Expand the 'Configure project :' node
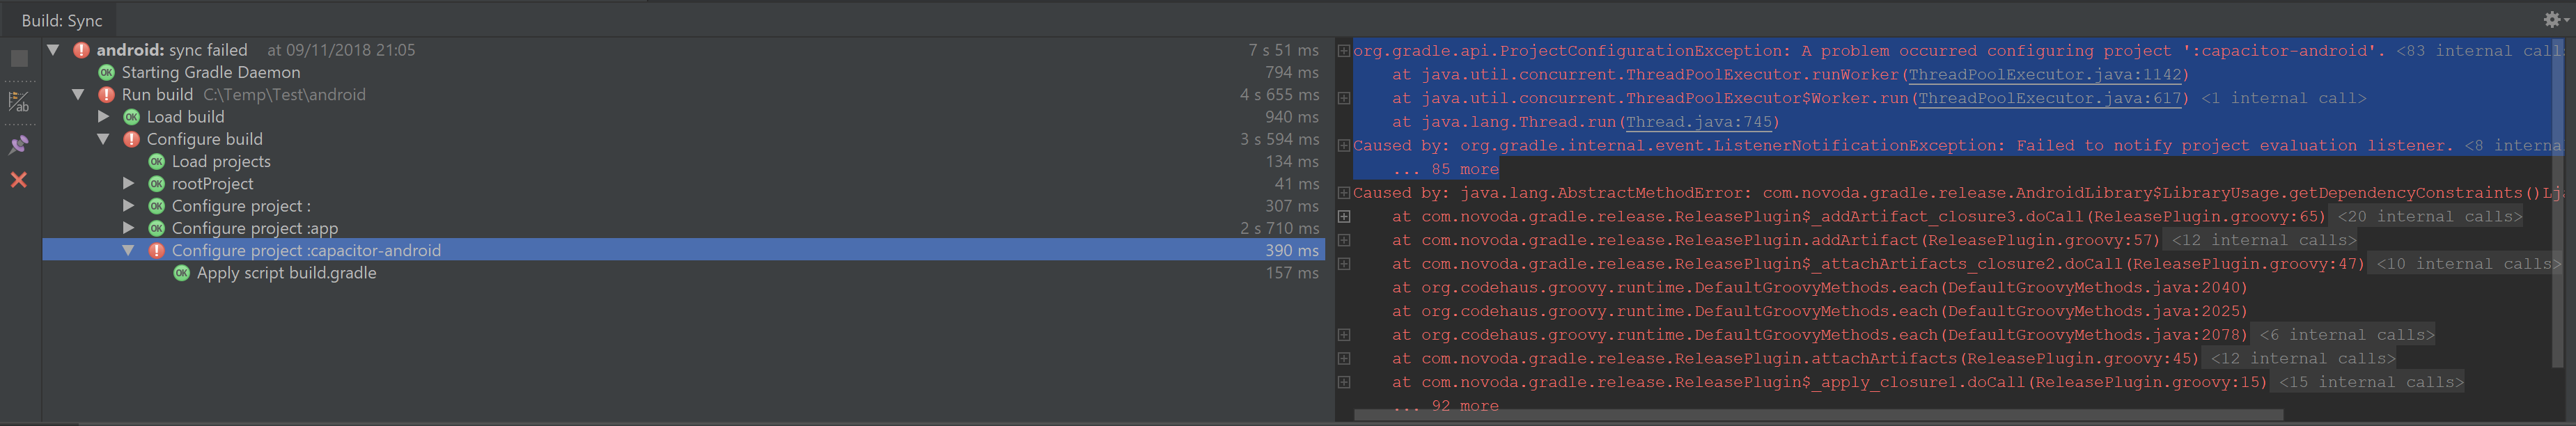 pos(129,206)
